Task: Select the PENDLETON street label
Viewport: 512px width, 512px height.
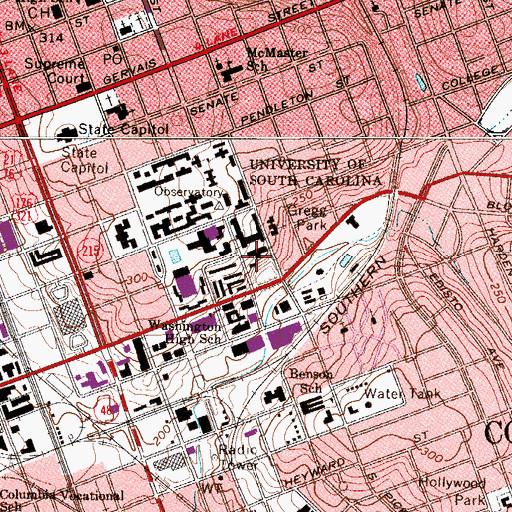Action: (x=277, y=108)
